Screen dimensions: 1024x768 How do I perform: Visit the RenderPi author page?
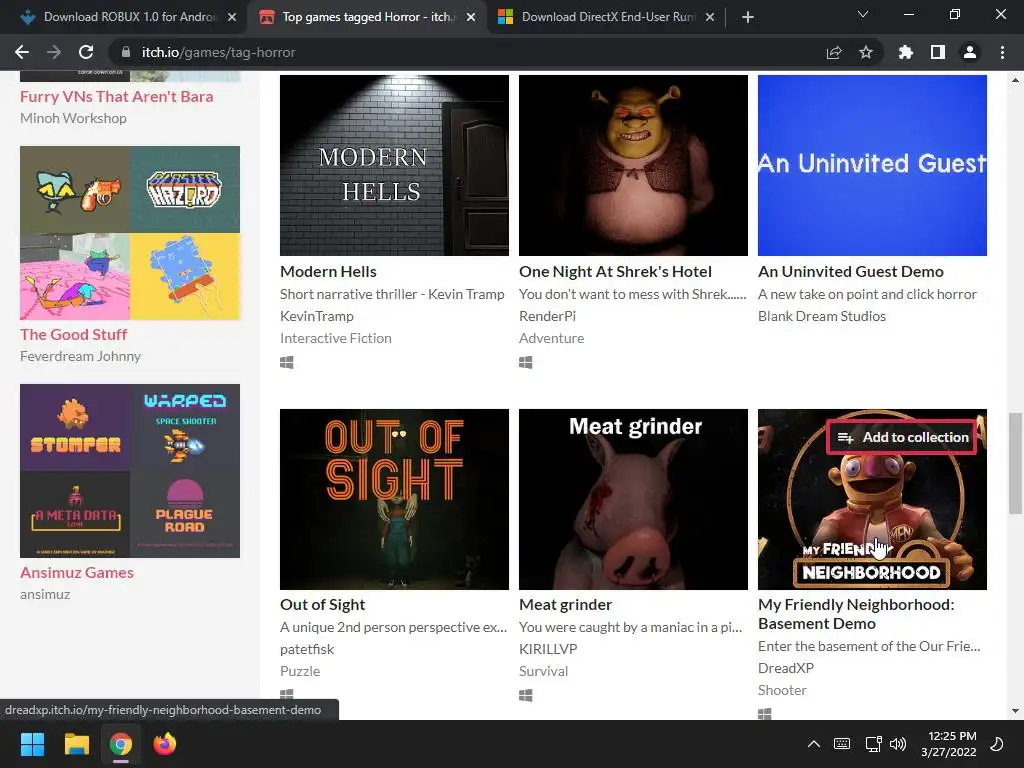[547, 316]
